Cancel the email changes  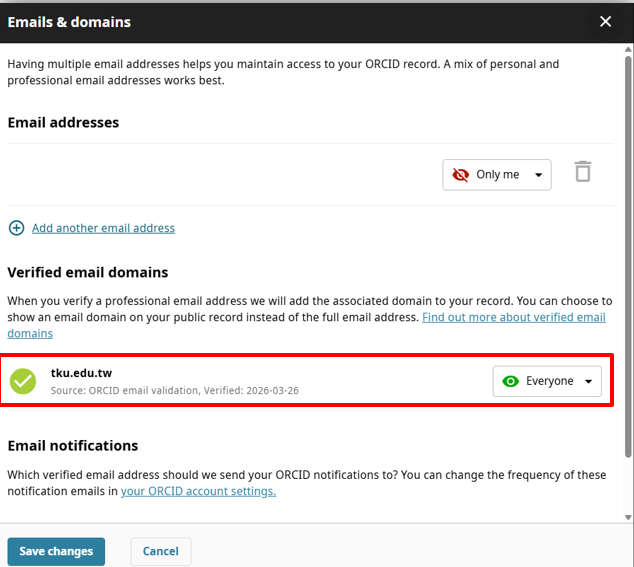[x=161, y=551]
